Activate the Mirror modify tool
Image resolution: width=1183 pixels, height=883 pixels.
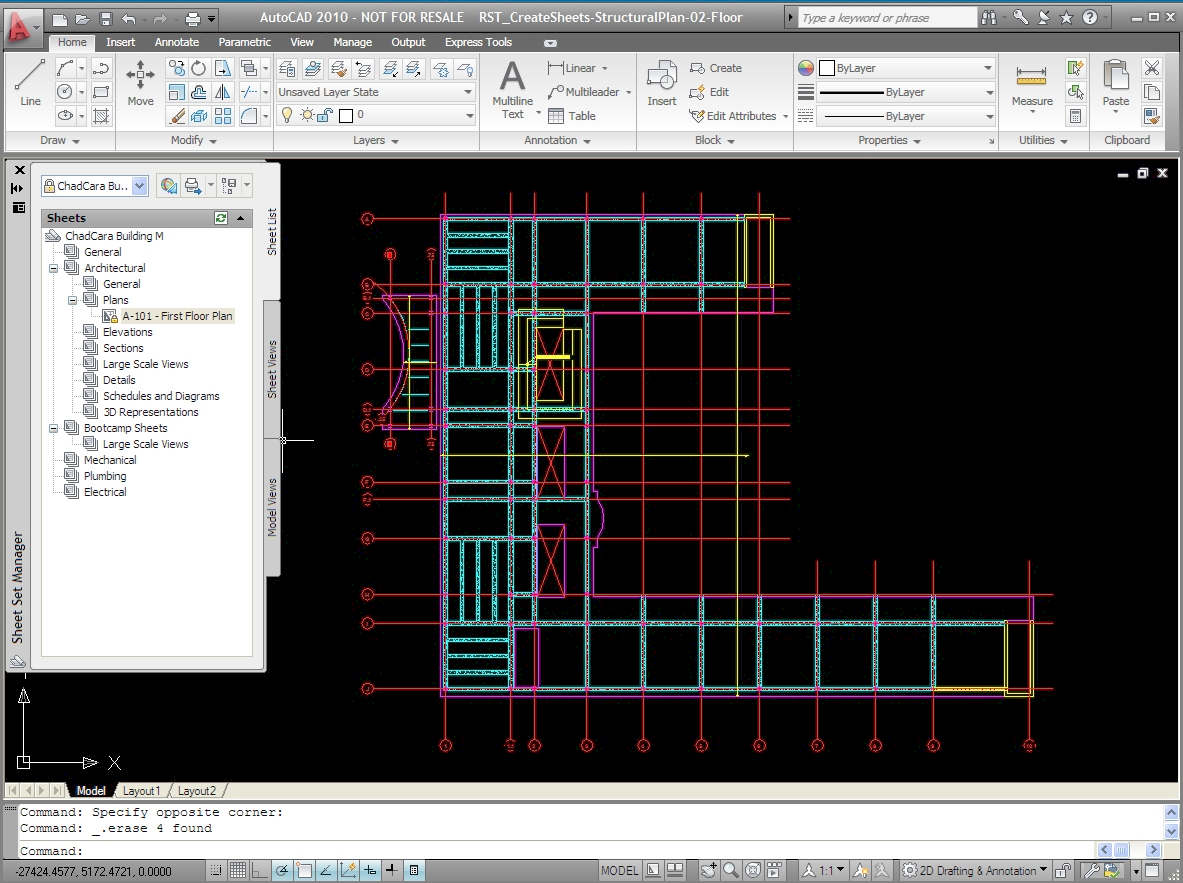click(223, 92)
